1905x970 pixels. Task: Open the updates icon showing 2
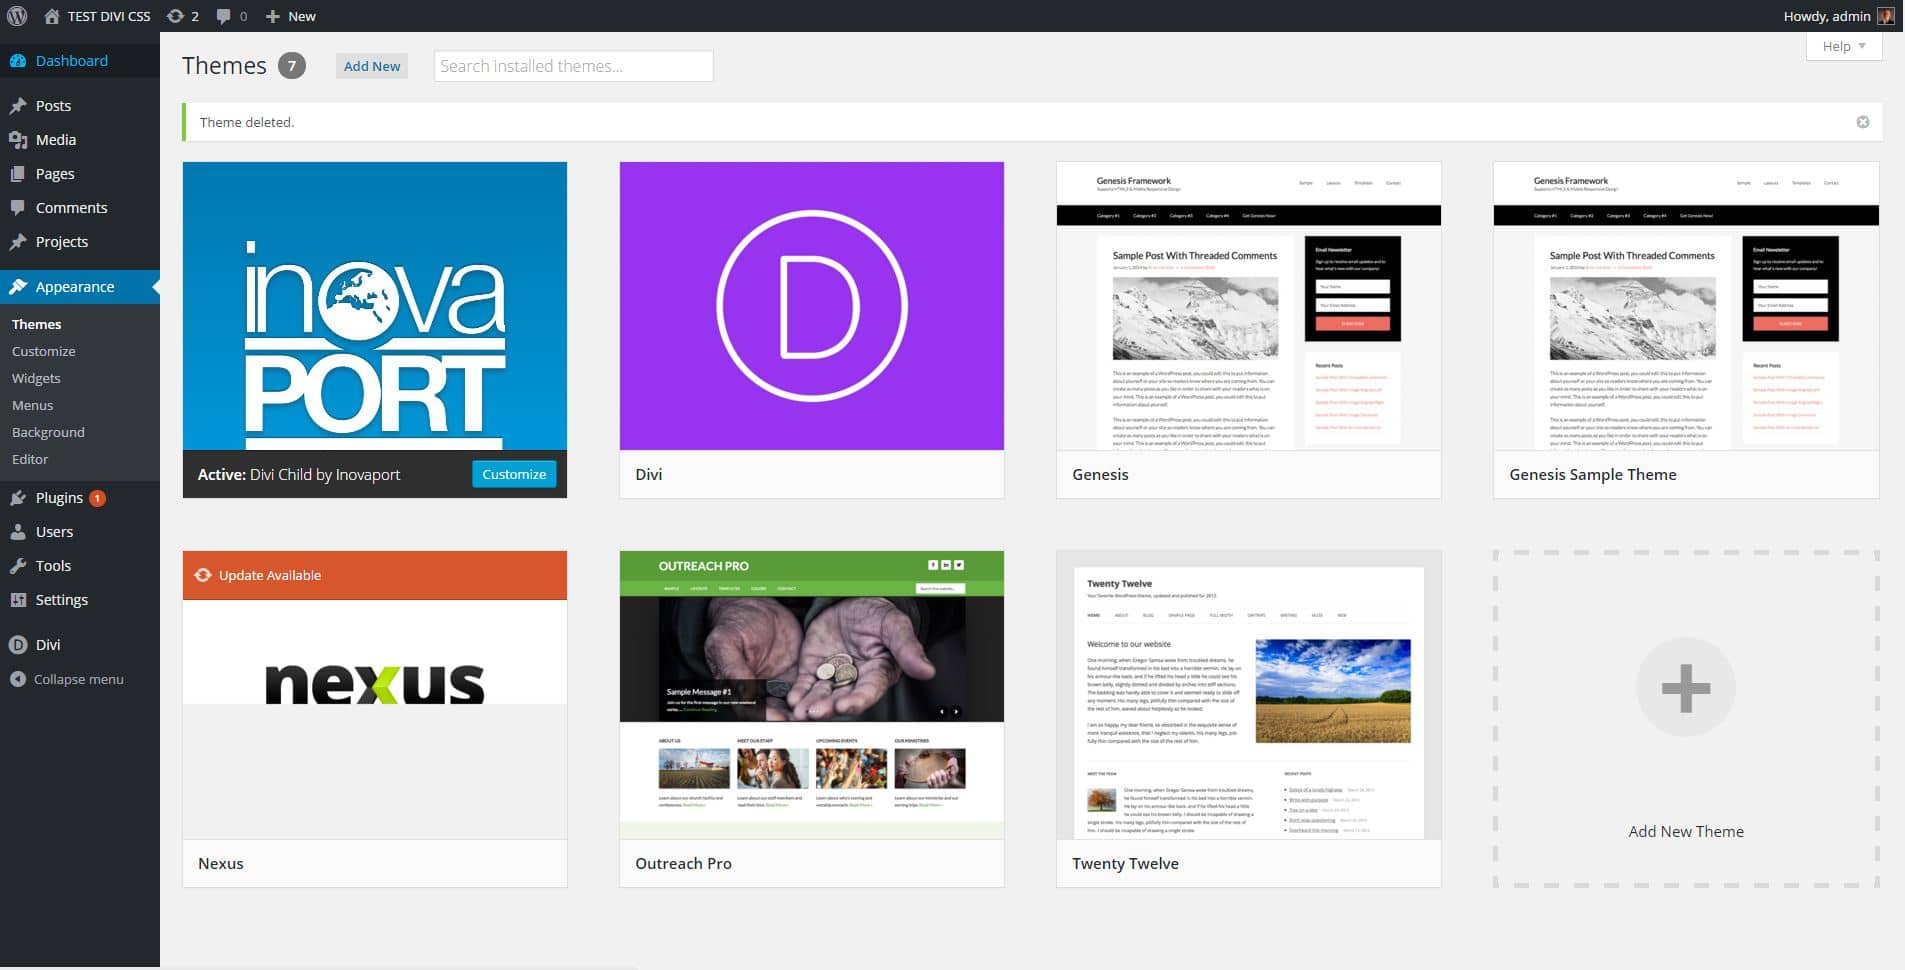point(176,16)
